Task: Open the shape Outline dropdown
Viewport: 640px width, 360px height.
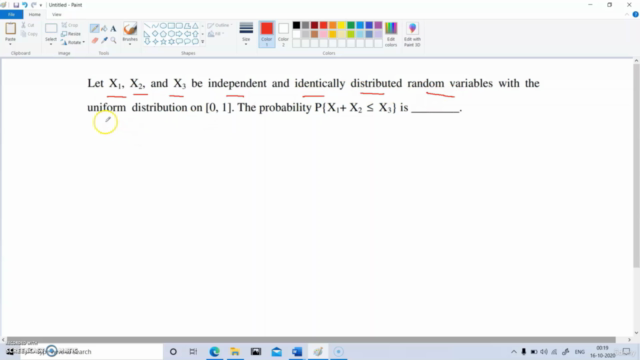Action: (220, 25)
